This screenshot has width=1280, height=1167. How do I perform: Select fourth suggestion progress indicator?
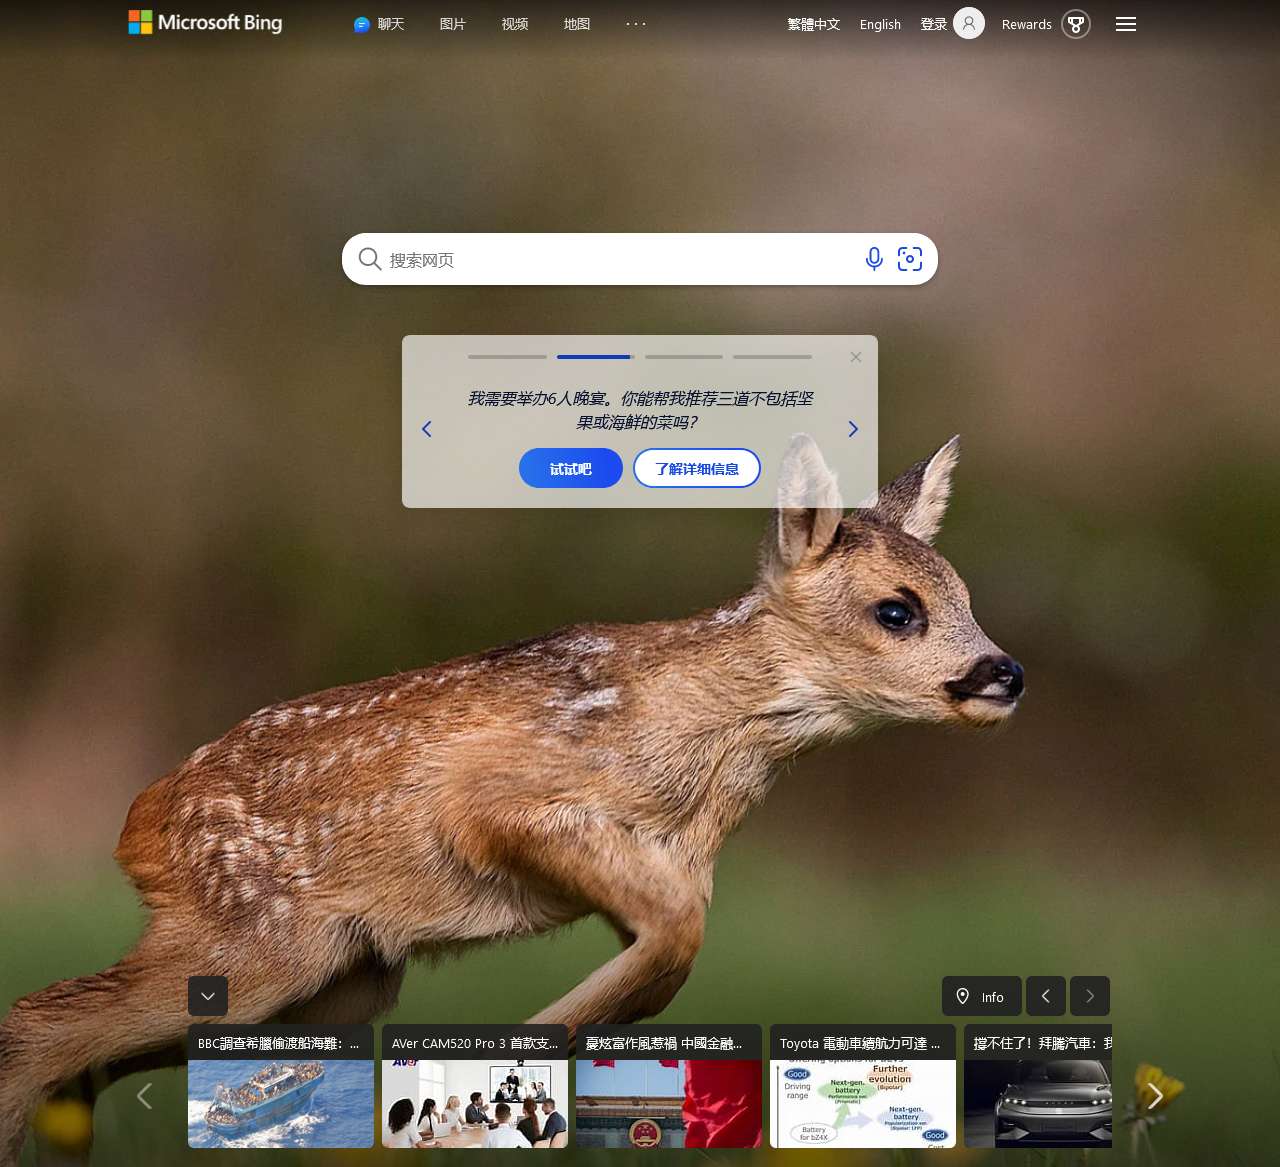(x=772, y=357)
